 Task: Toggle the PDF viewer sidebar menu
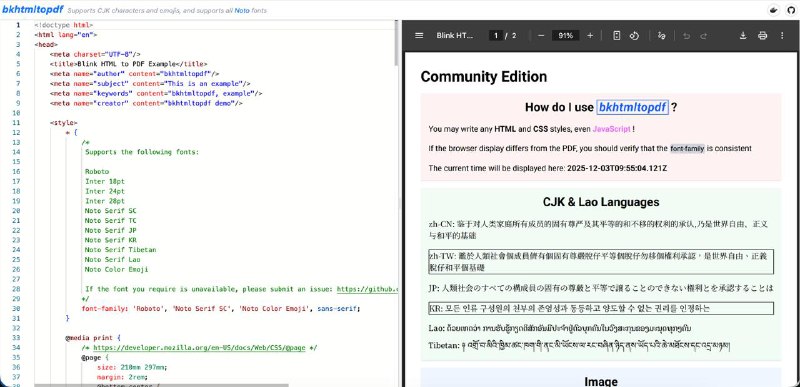(x=419, y=36)
